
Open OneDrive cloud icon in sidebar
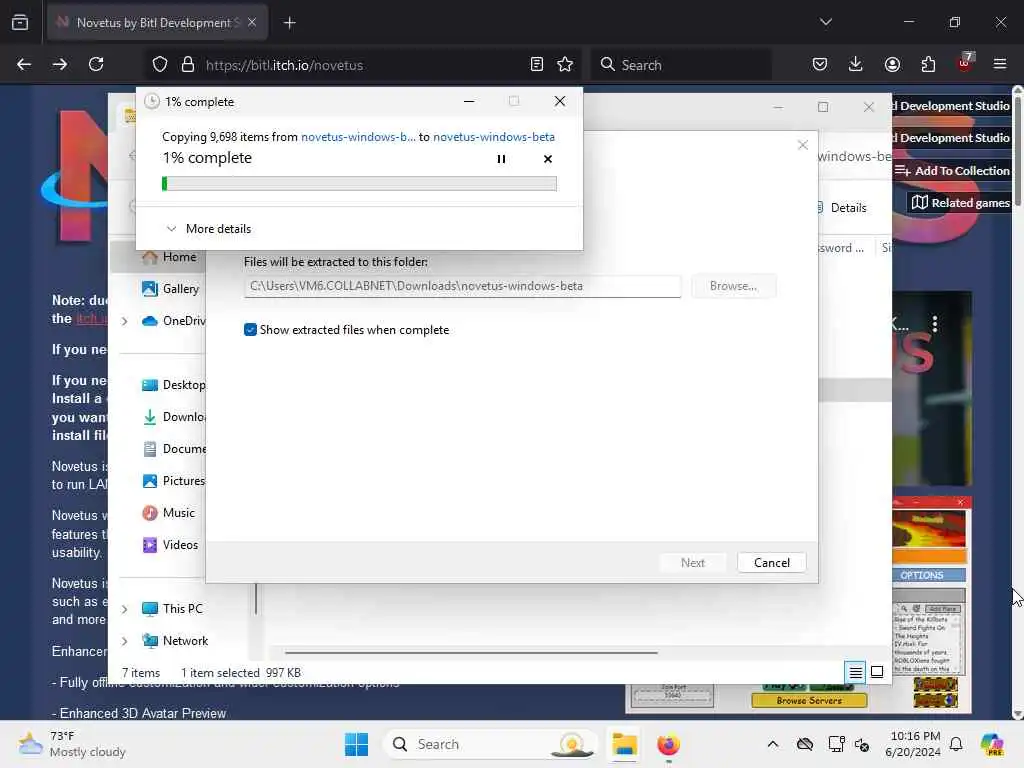pyautogui.click(x=150, y=321)
